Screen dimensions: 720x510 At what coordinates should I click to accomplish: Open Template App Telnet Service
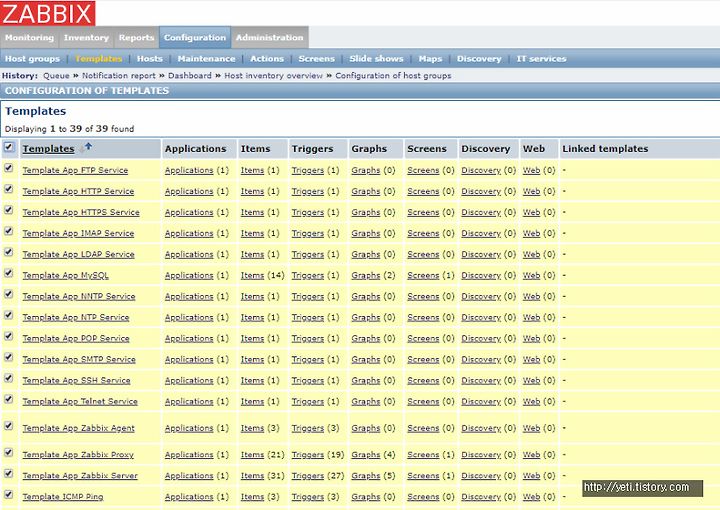coord(80,402)
